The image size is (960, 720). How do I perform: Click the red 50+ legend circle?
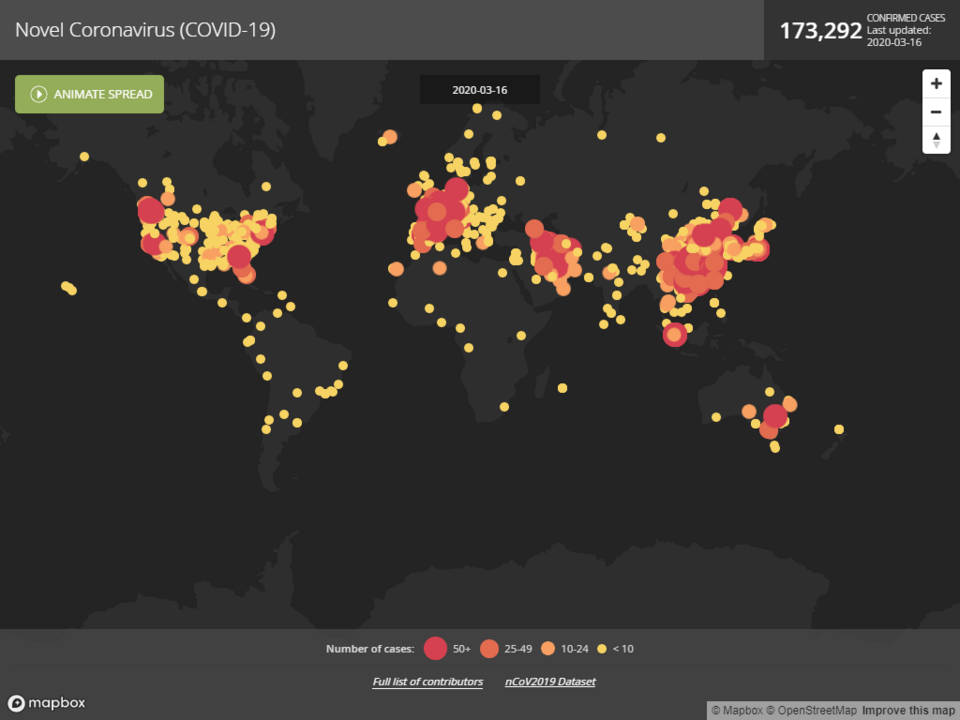435,648
